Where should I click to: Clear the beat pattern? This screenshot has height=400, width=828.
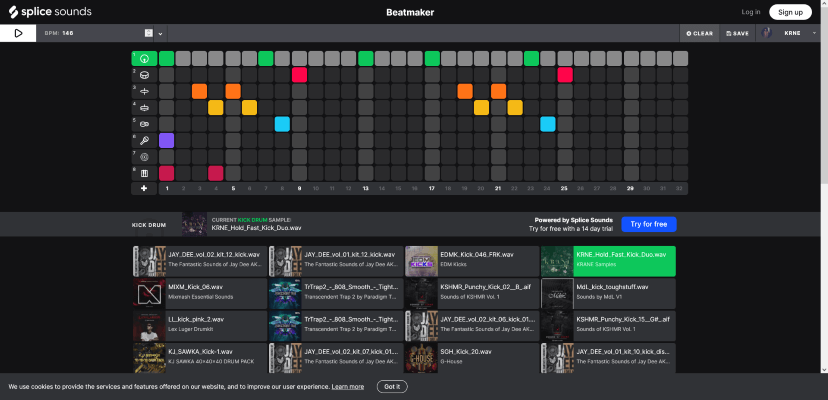tap(699, 33)
